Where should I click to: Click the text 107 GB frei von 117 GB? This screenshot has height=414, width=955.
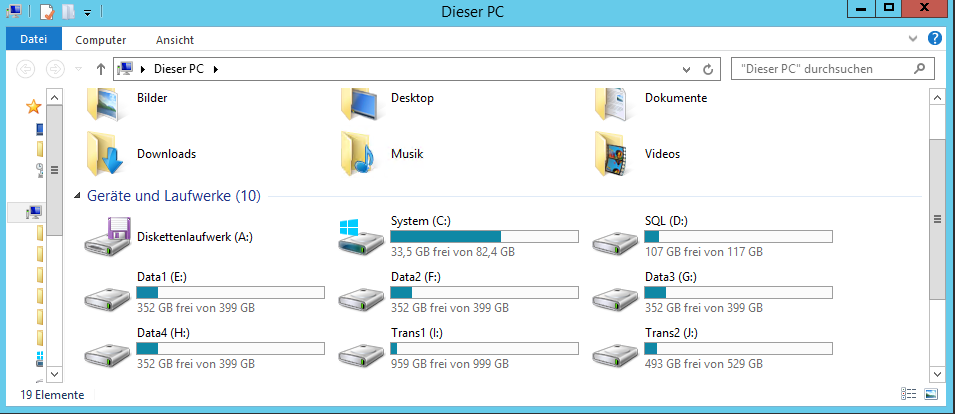coord(703,251)
